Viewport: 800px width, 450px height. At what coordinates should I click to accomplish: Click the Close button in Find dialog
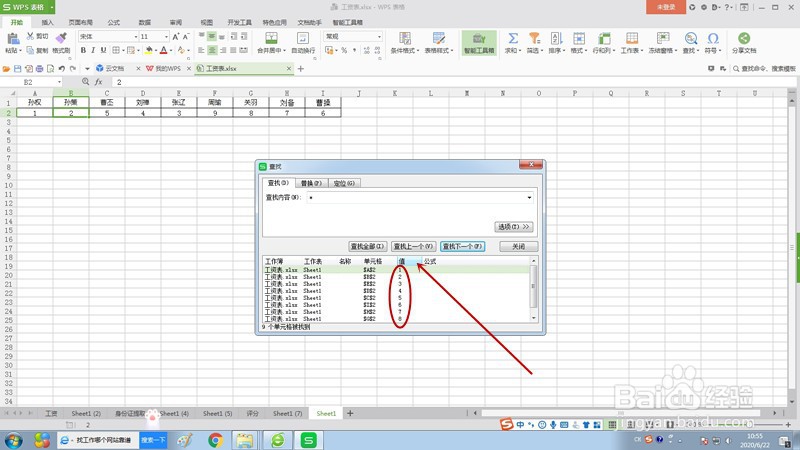(x=518, y=246)
